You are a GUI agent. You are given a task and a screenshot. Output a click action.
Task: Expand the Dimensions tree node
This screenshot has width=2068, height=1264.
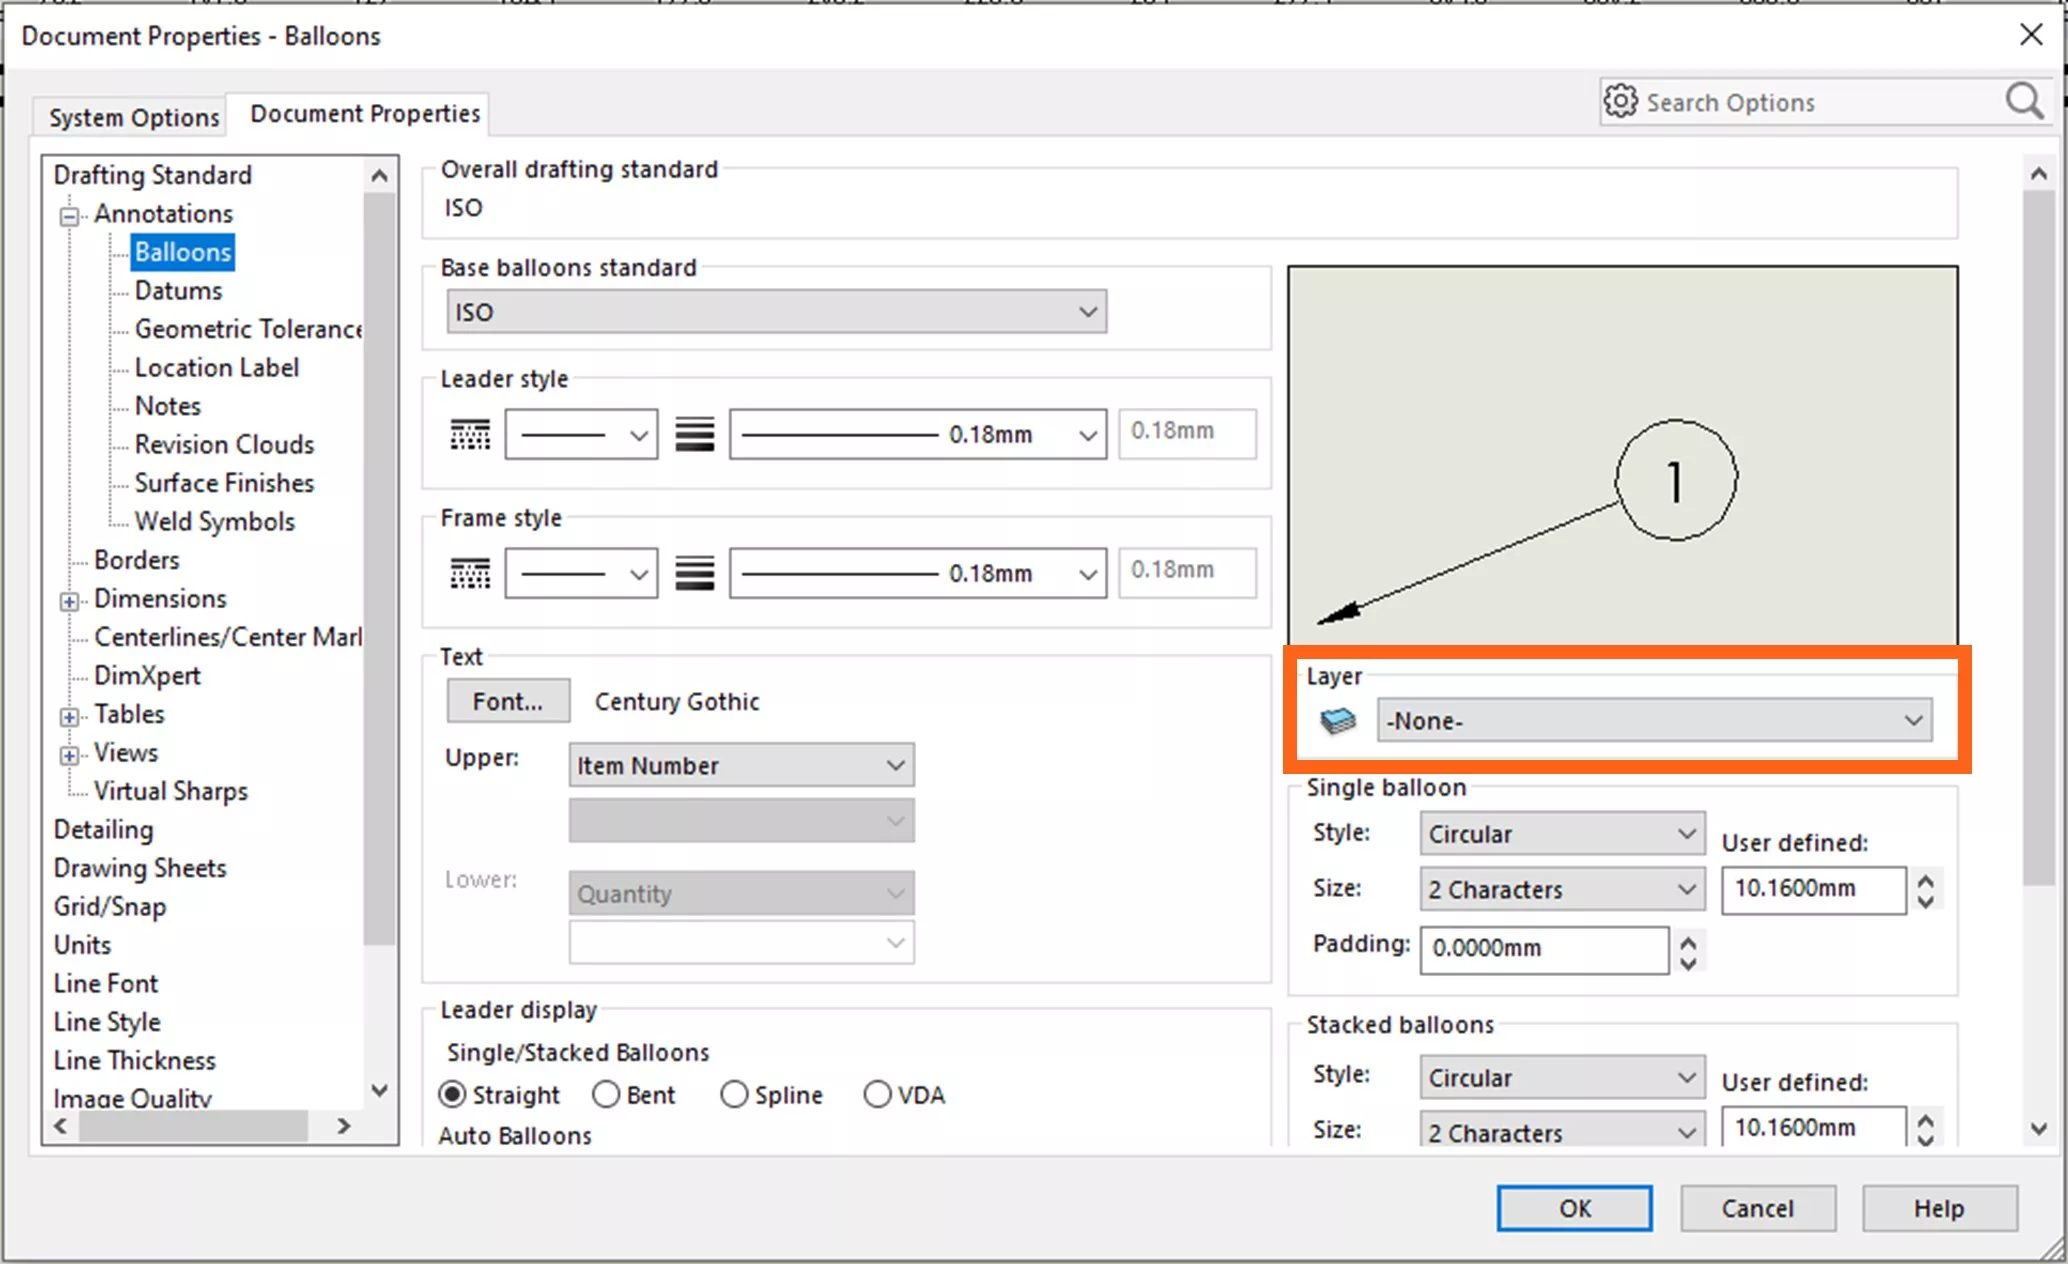(68, 601)
